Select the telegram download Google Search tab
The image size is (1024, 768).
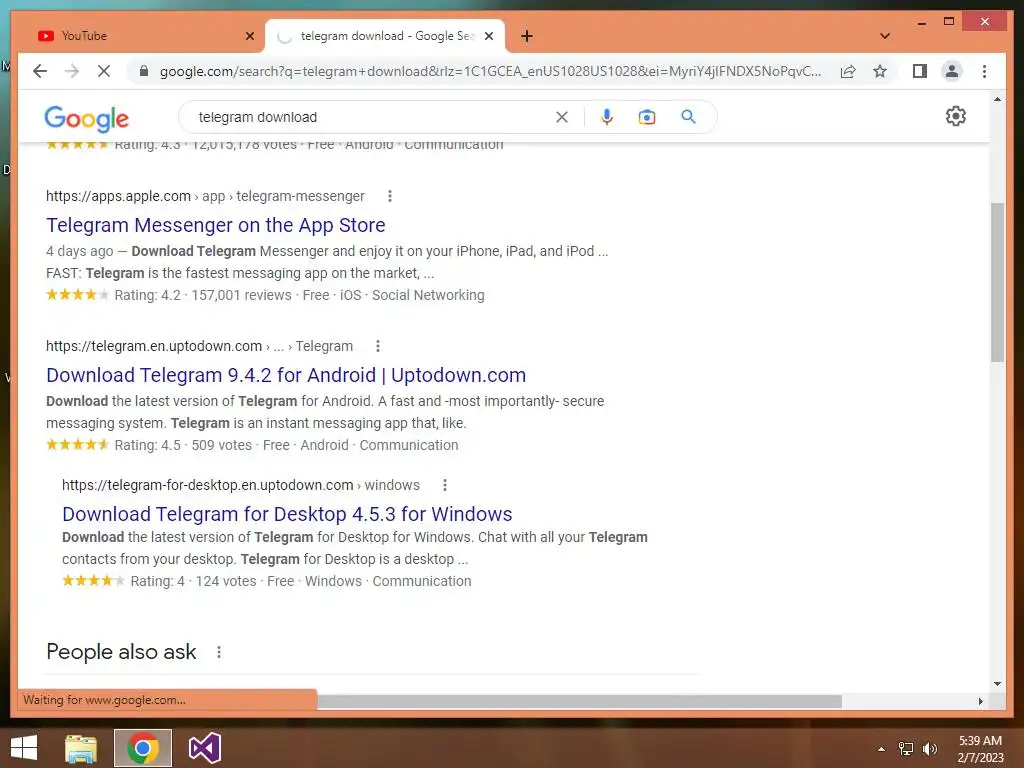coord(384,36)
